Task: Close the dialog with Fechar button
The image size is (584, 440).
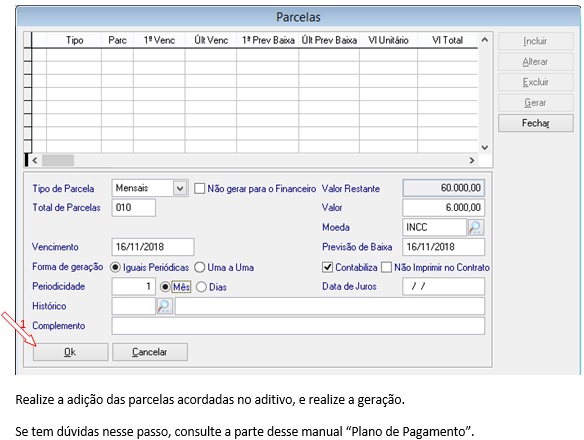Action: (536, 123)
